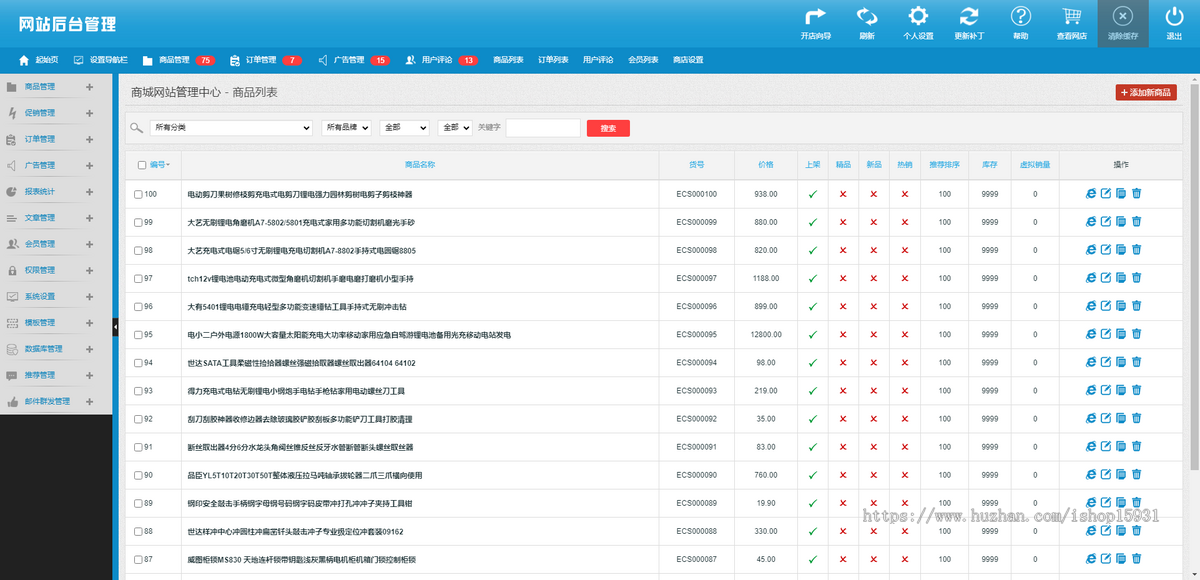Sort the table by the 编号 column header
This screenshot has width=1200, height=580.
tap(158, 164)
